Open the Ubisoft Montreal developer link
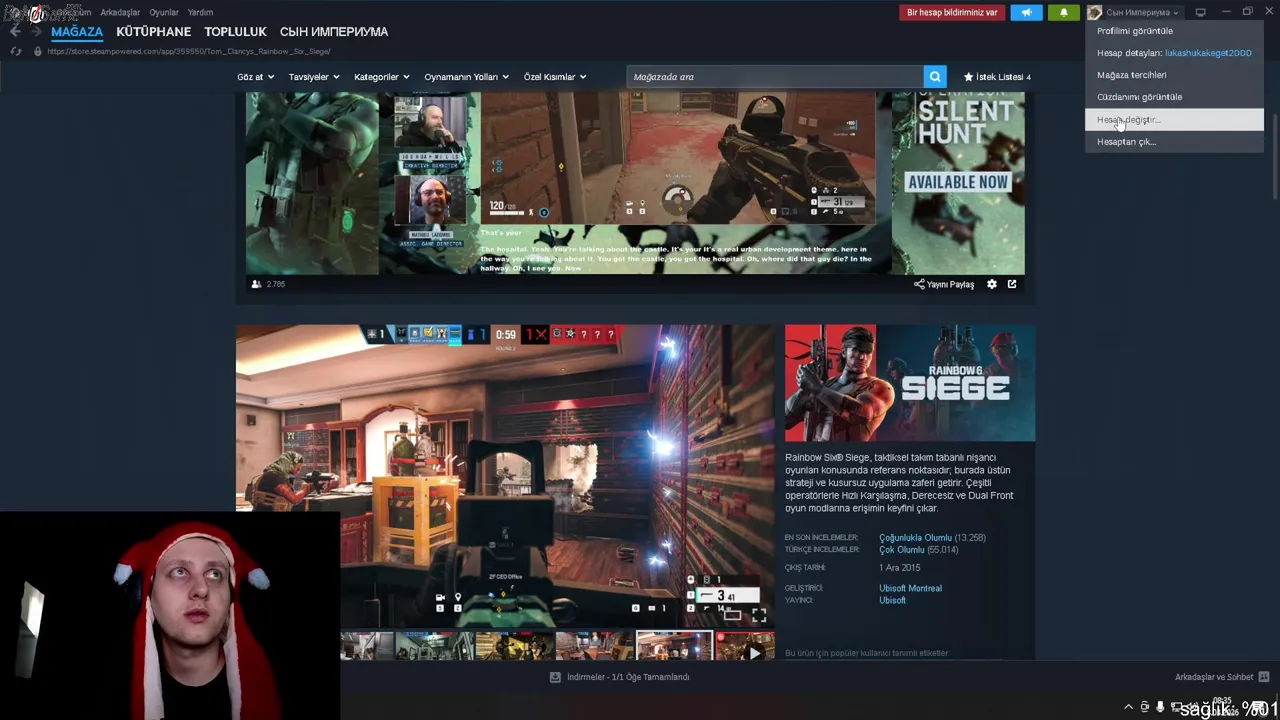Screen dimensions: 1280x720 tap(910, 588)
